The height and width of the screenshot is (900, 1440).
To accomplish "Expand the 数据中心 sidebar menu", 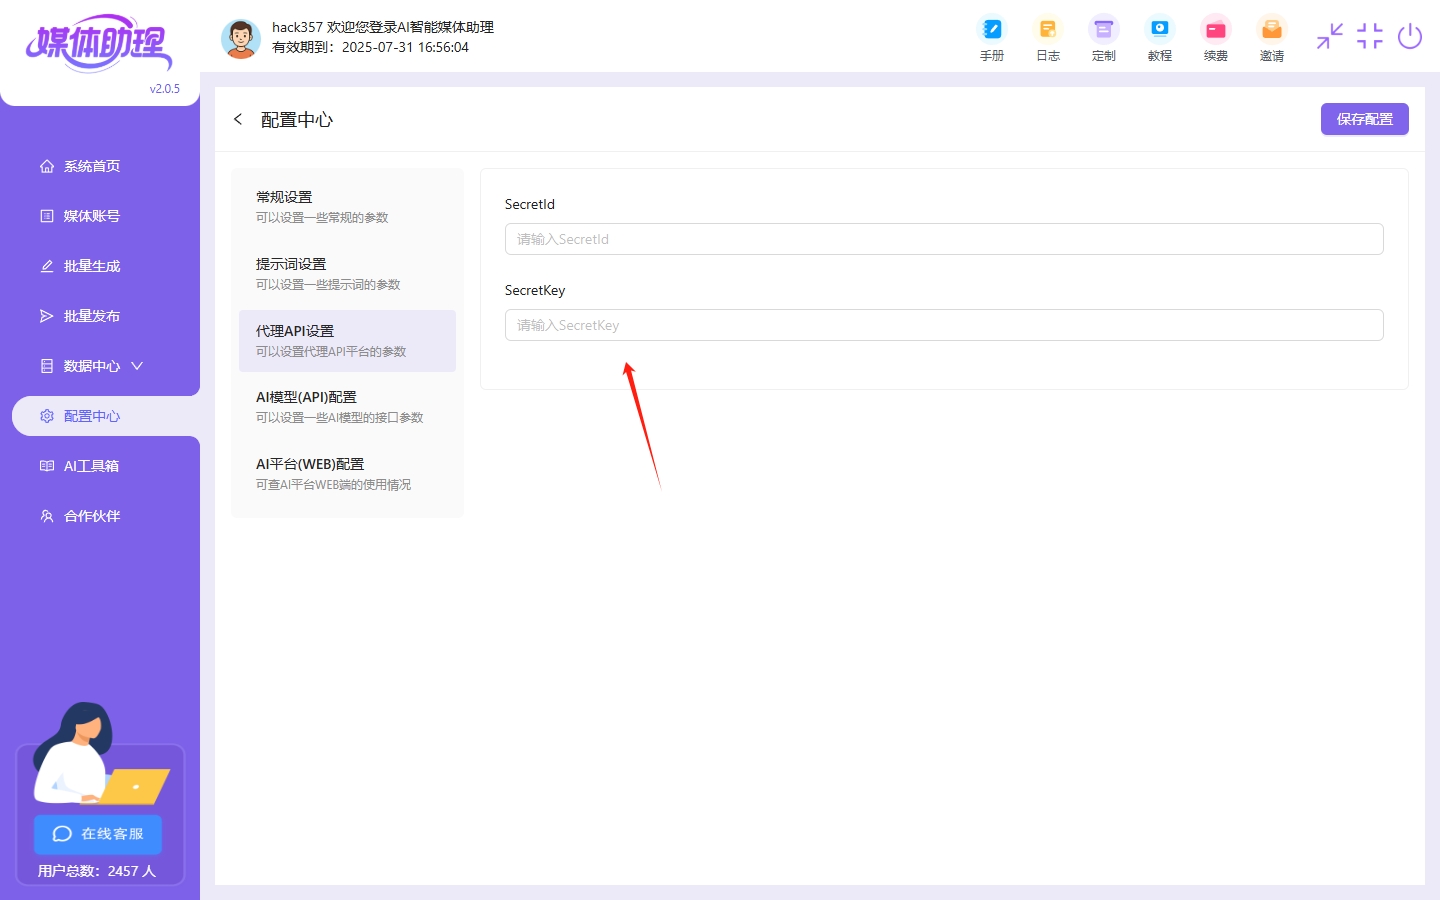I will click(x=90, y=365).
